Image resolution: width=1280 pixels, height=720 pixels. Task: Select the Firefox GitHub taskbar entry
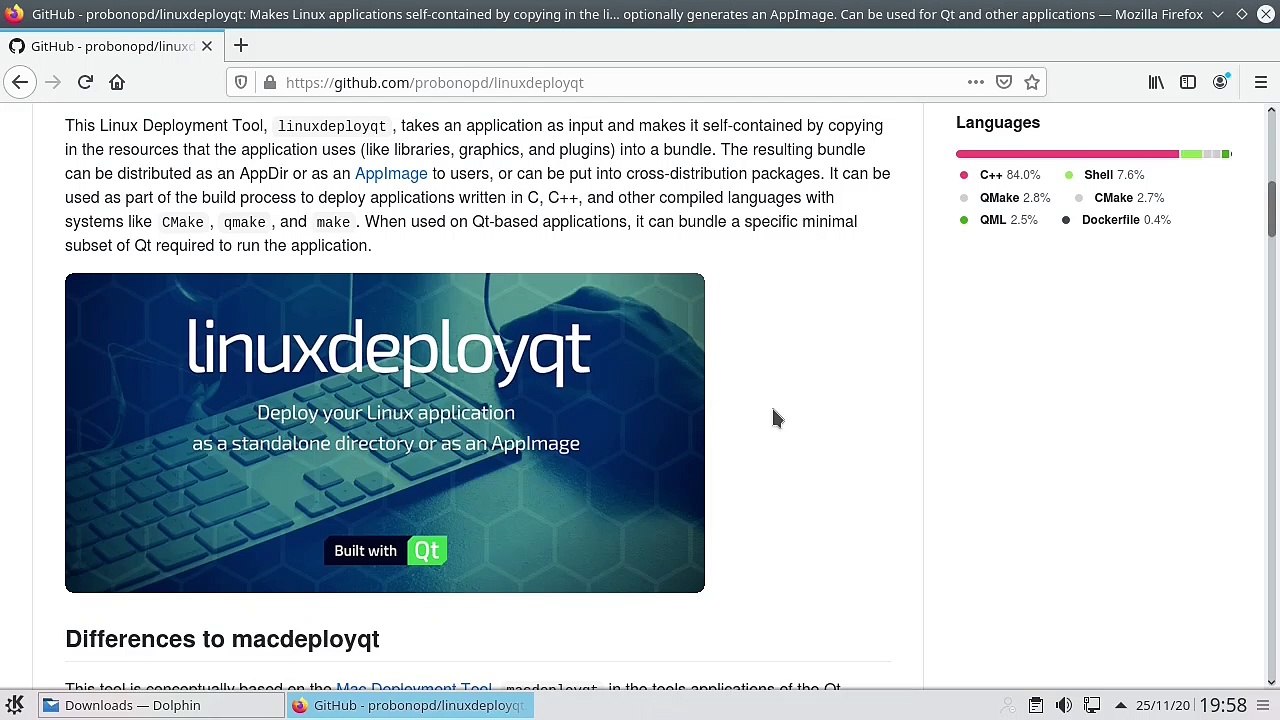click(x=410, y=705)
